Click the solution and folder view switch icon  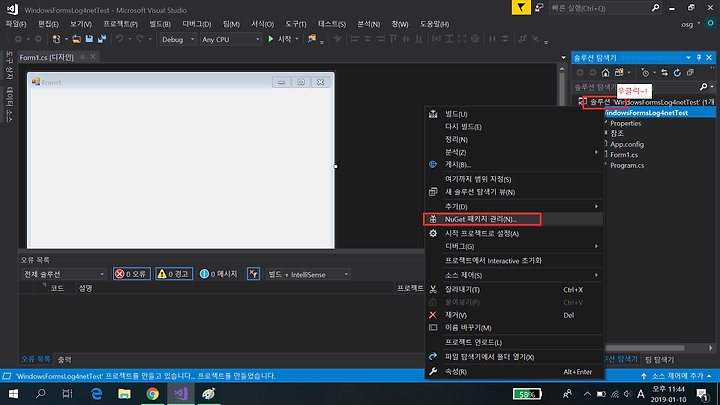point(619,73)
